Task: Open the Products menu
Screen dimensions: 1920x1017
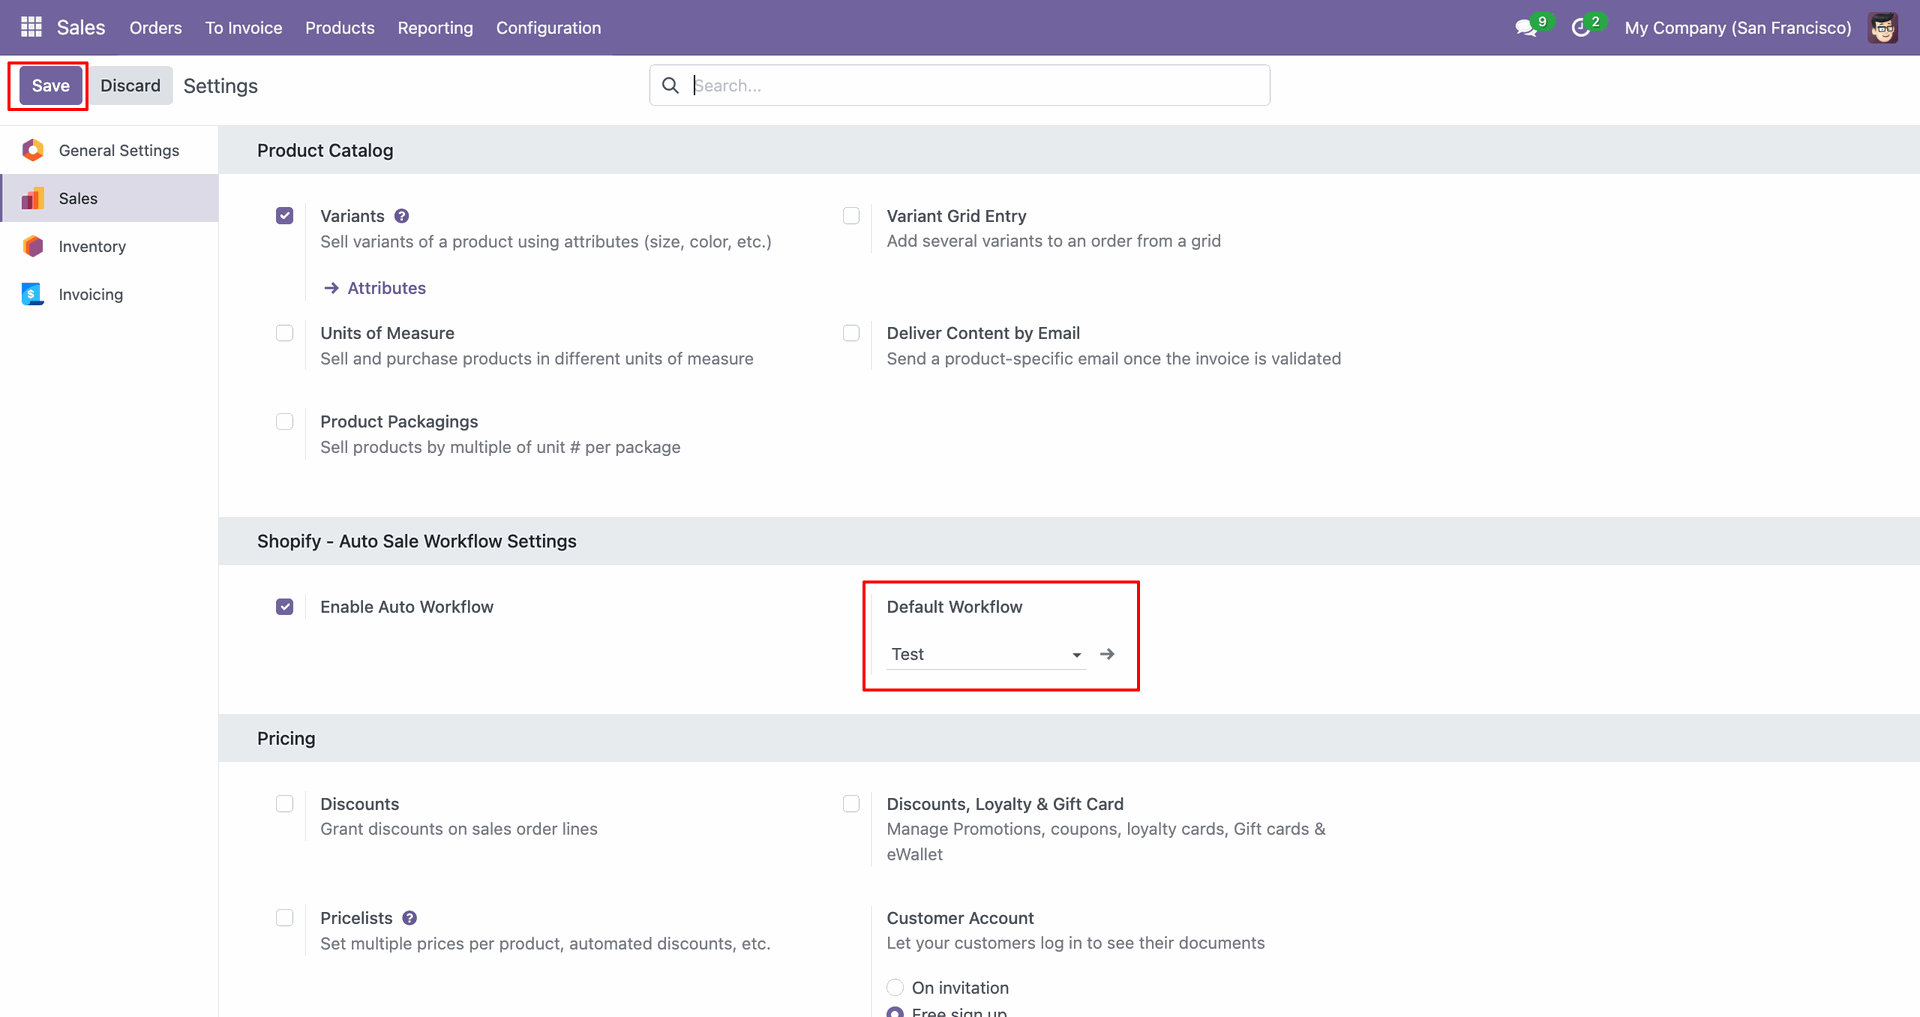Action: pos(340,28)
